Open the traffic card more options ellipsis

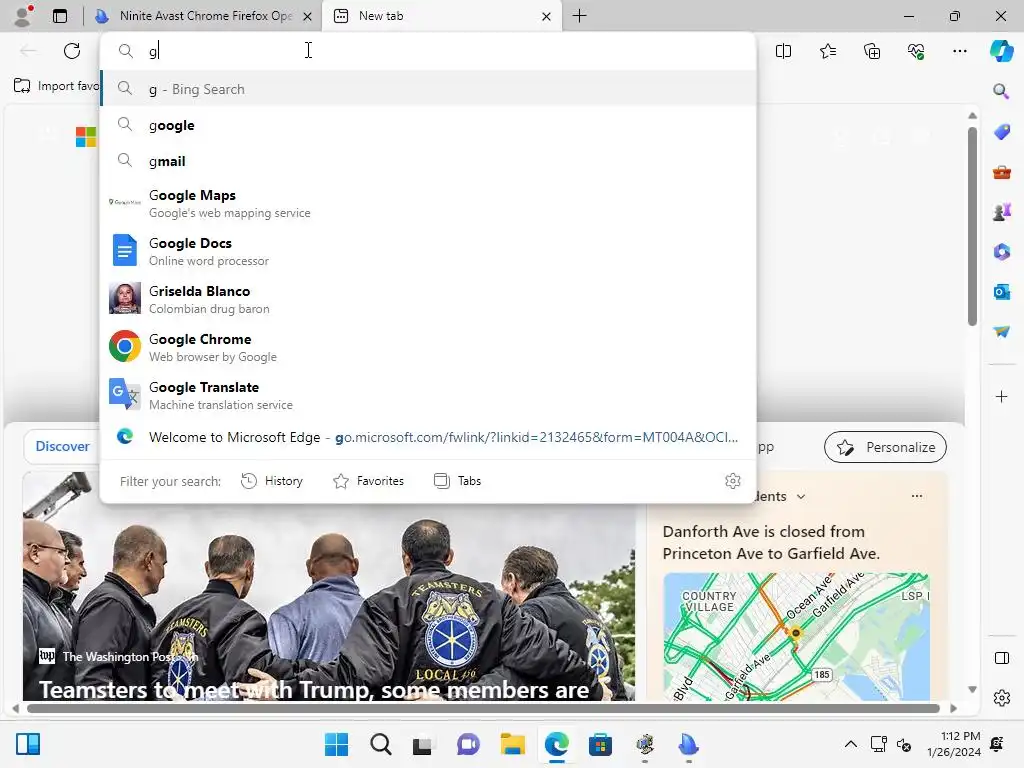pyautogui.click(x=917, y=496)
